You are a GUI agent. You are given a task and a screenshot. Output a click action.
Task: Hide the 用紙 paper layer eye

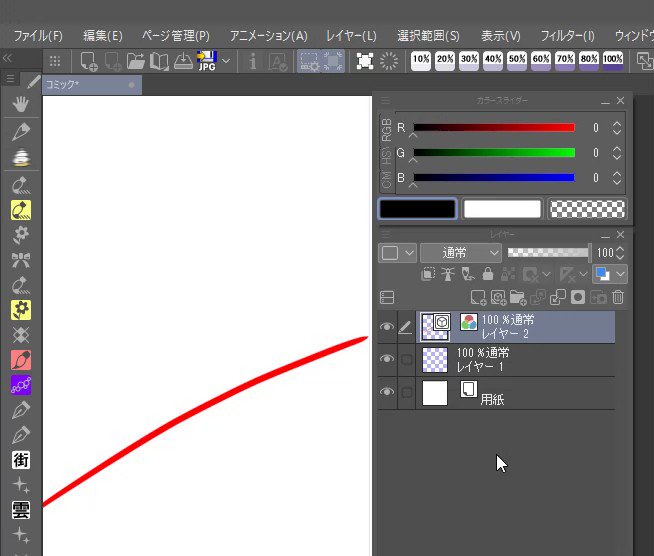[387, 392]
